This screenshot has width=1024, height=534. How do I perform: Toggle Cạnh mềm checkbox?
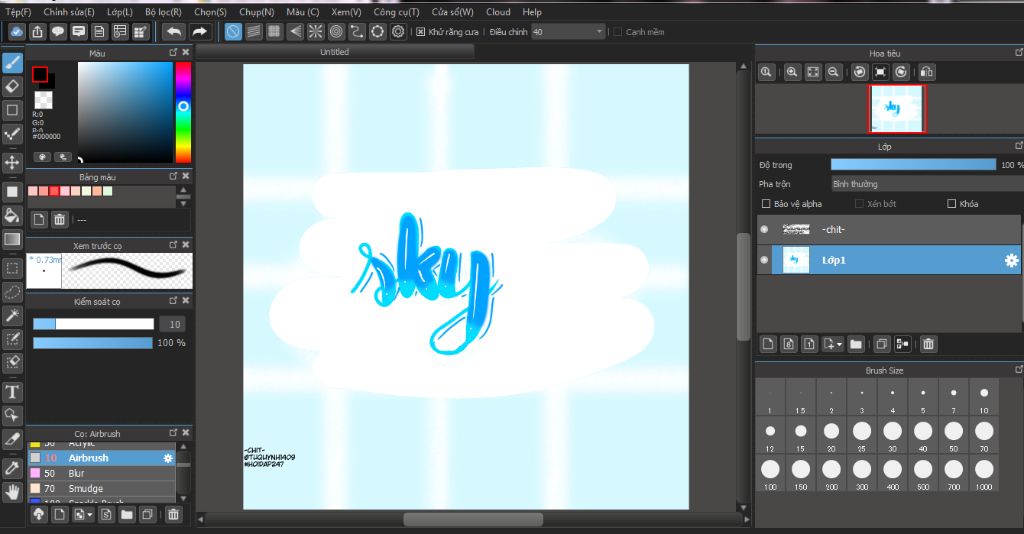[617, 31]
